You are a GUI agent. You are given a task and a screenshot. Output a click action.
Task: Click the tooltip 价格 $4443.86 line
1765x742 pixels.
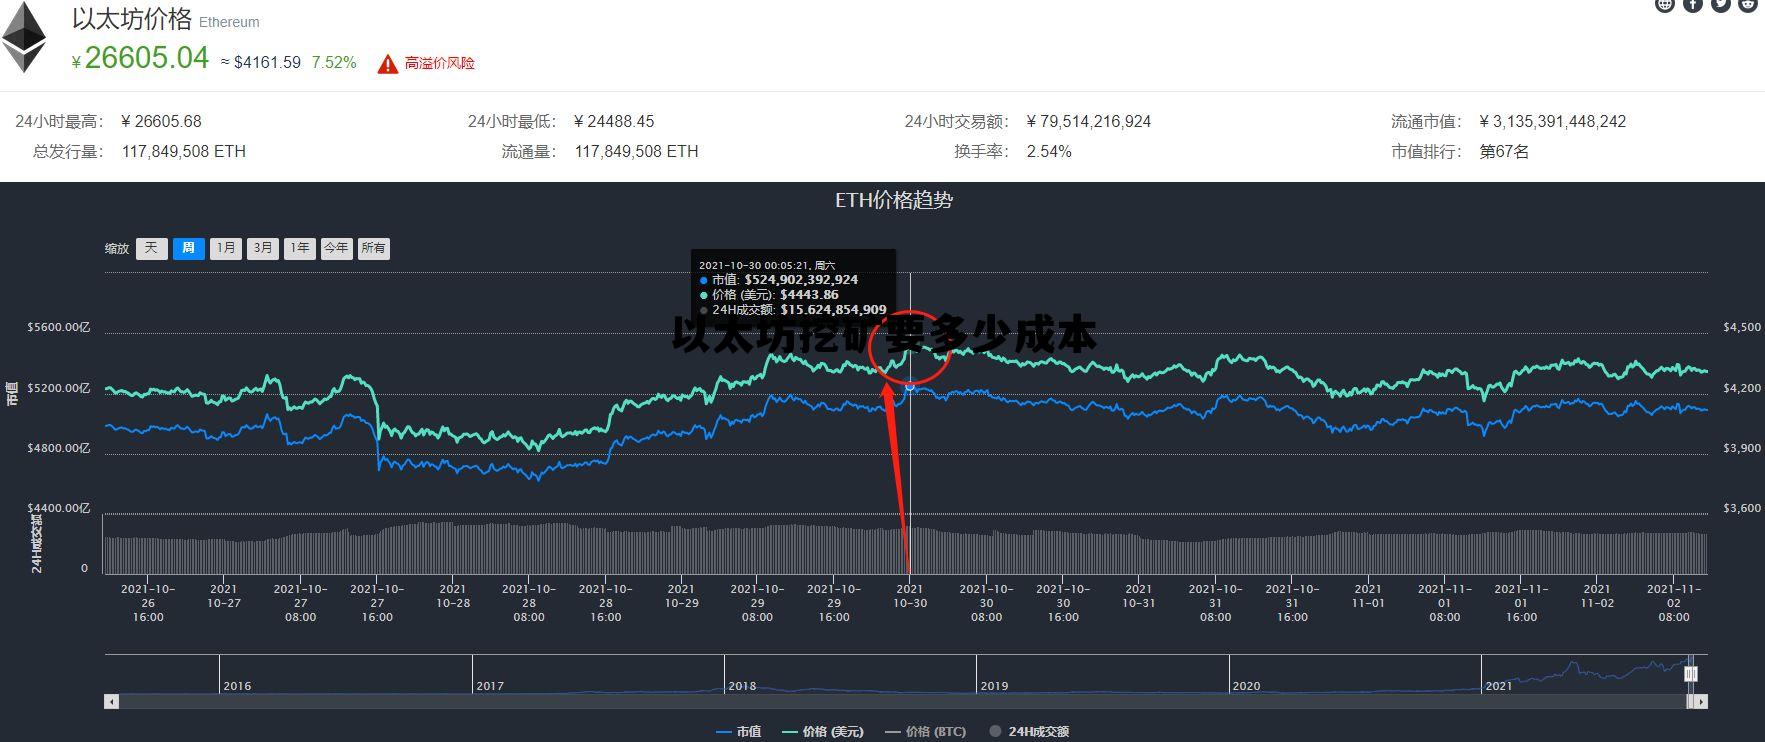tap(769, 295)
